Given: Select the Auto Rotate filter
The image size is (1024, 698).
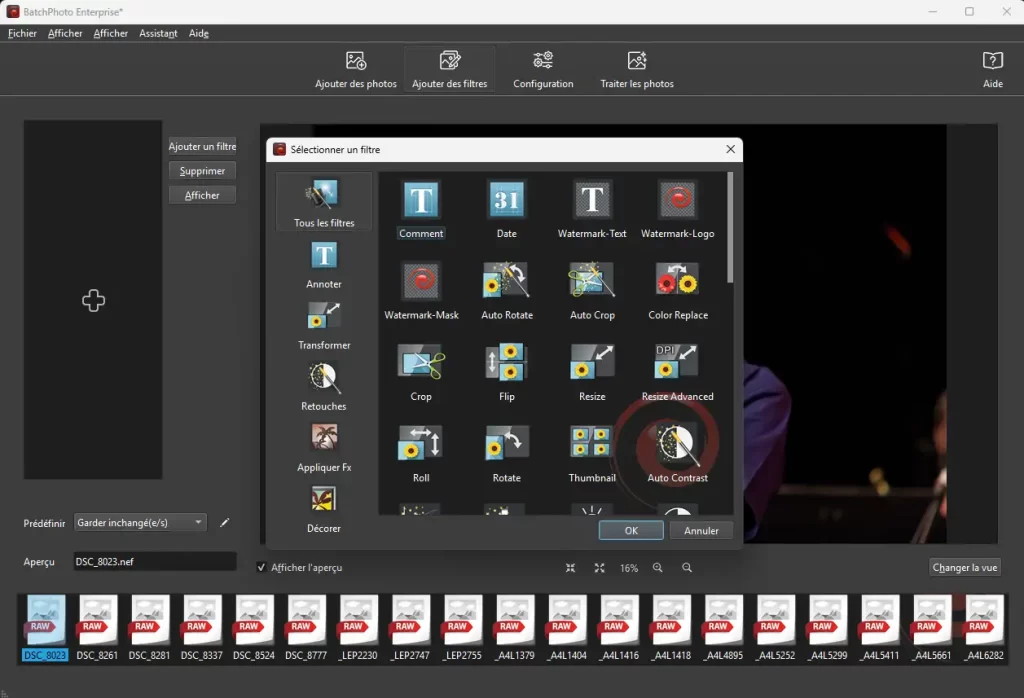Looking at the screenshot, I should (507, 281).
